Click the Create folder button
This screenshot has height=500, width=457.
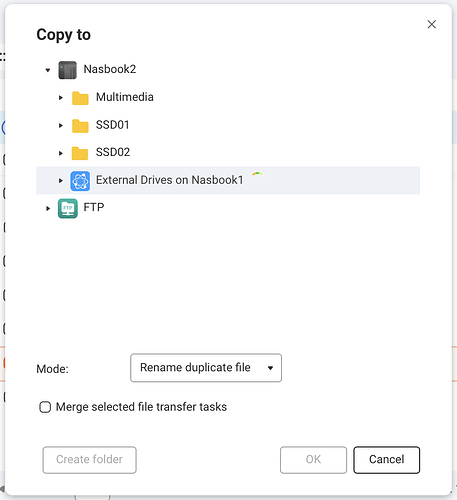[x=89, y=460]
